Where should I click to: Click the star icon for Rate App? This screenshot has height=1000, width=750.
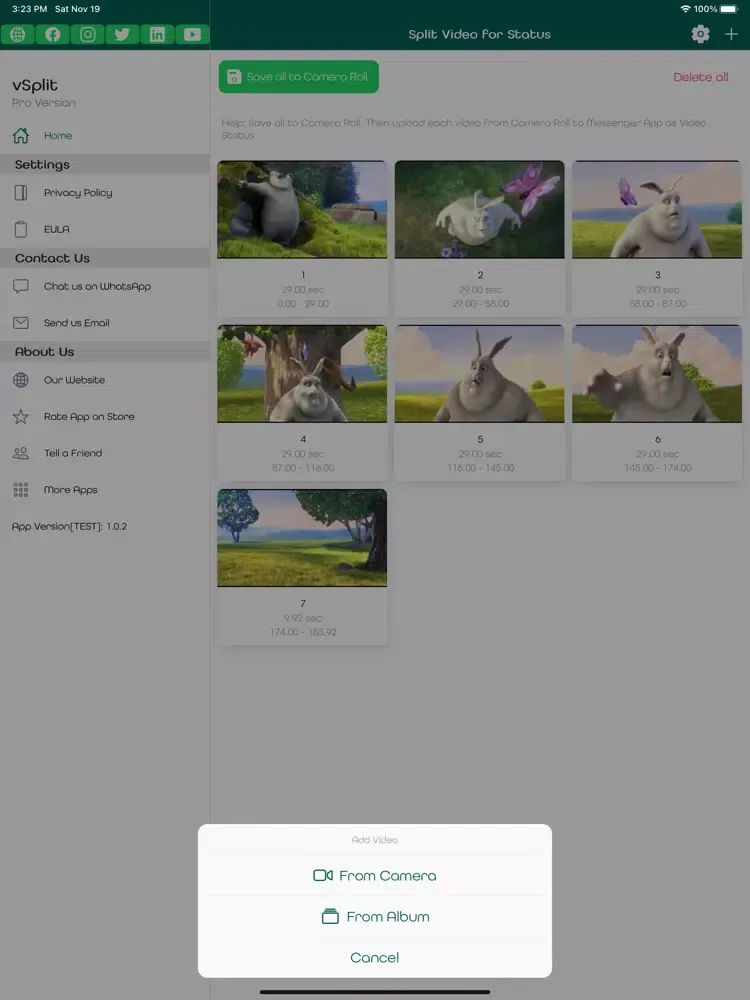click(x=21, y=416)
